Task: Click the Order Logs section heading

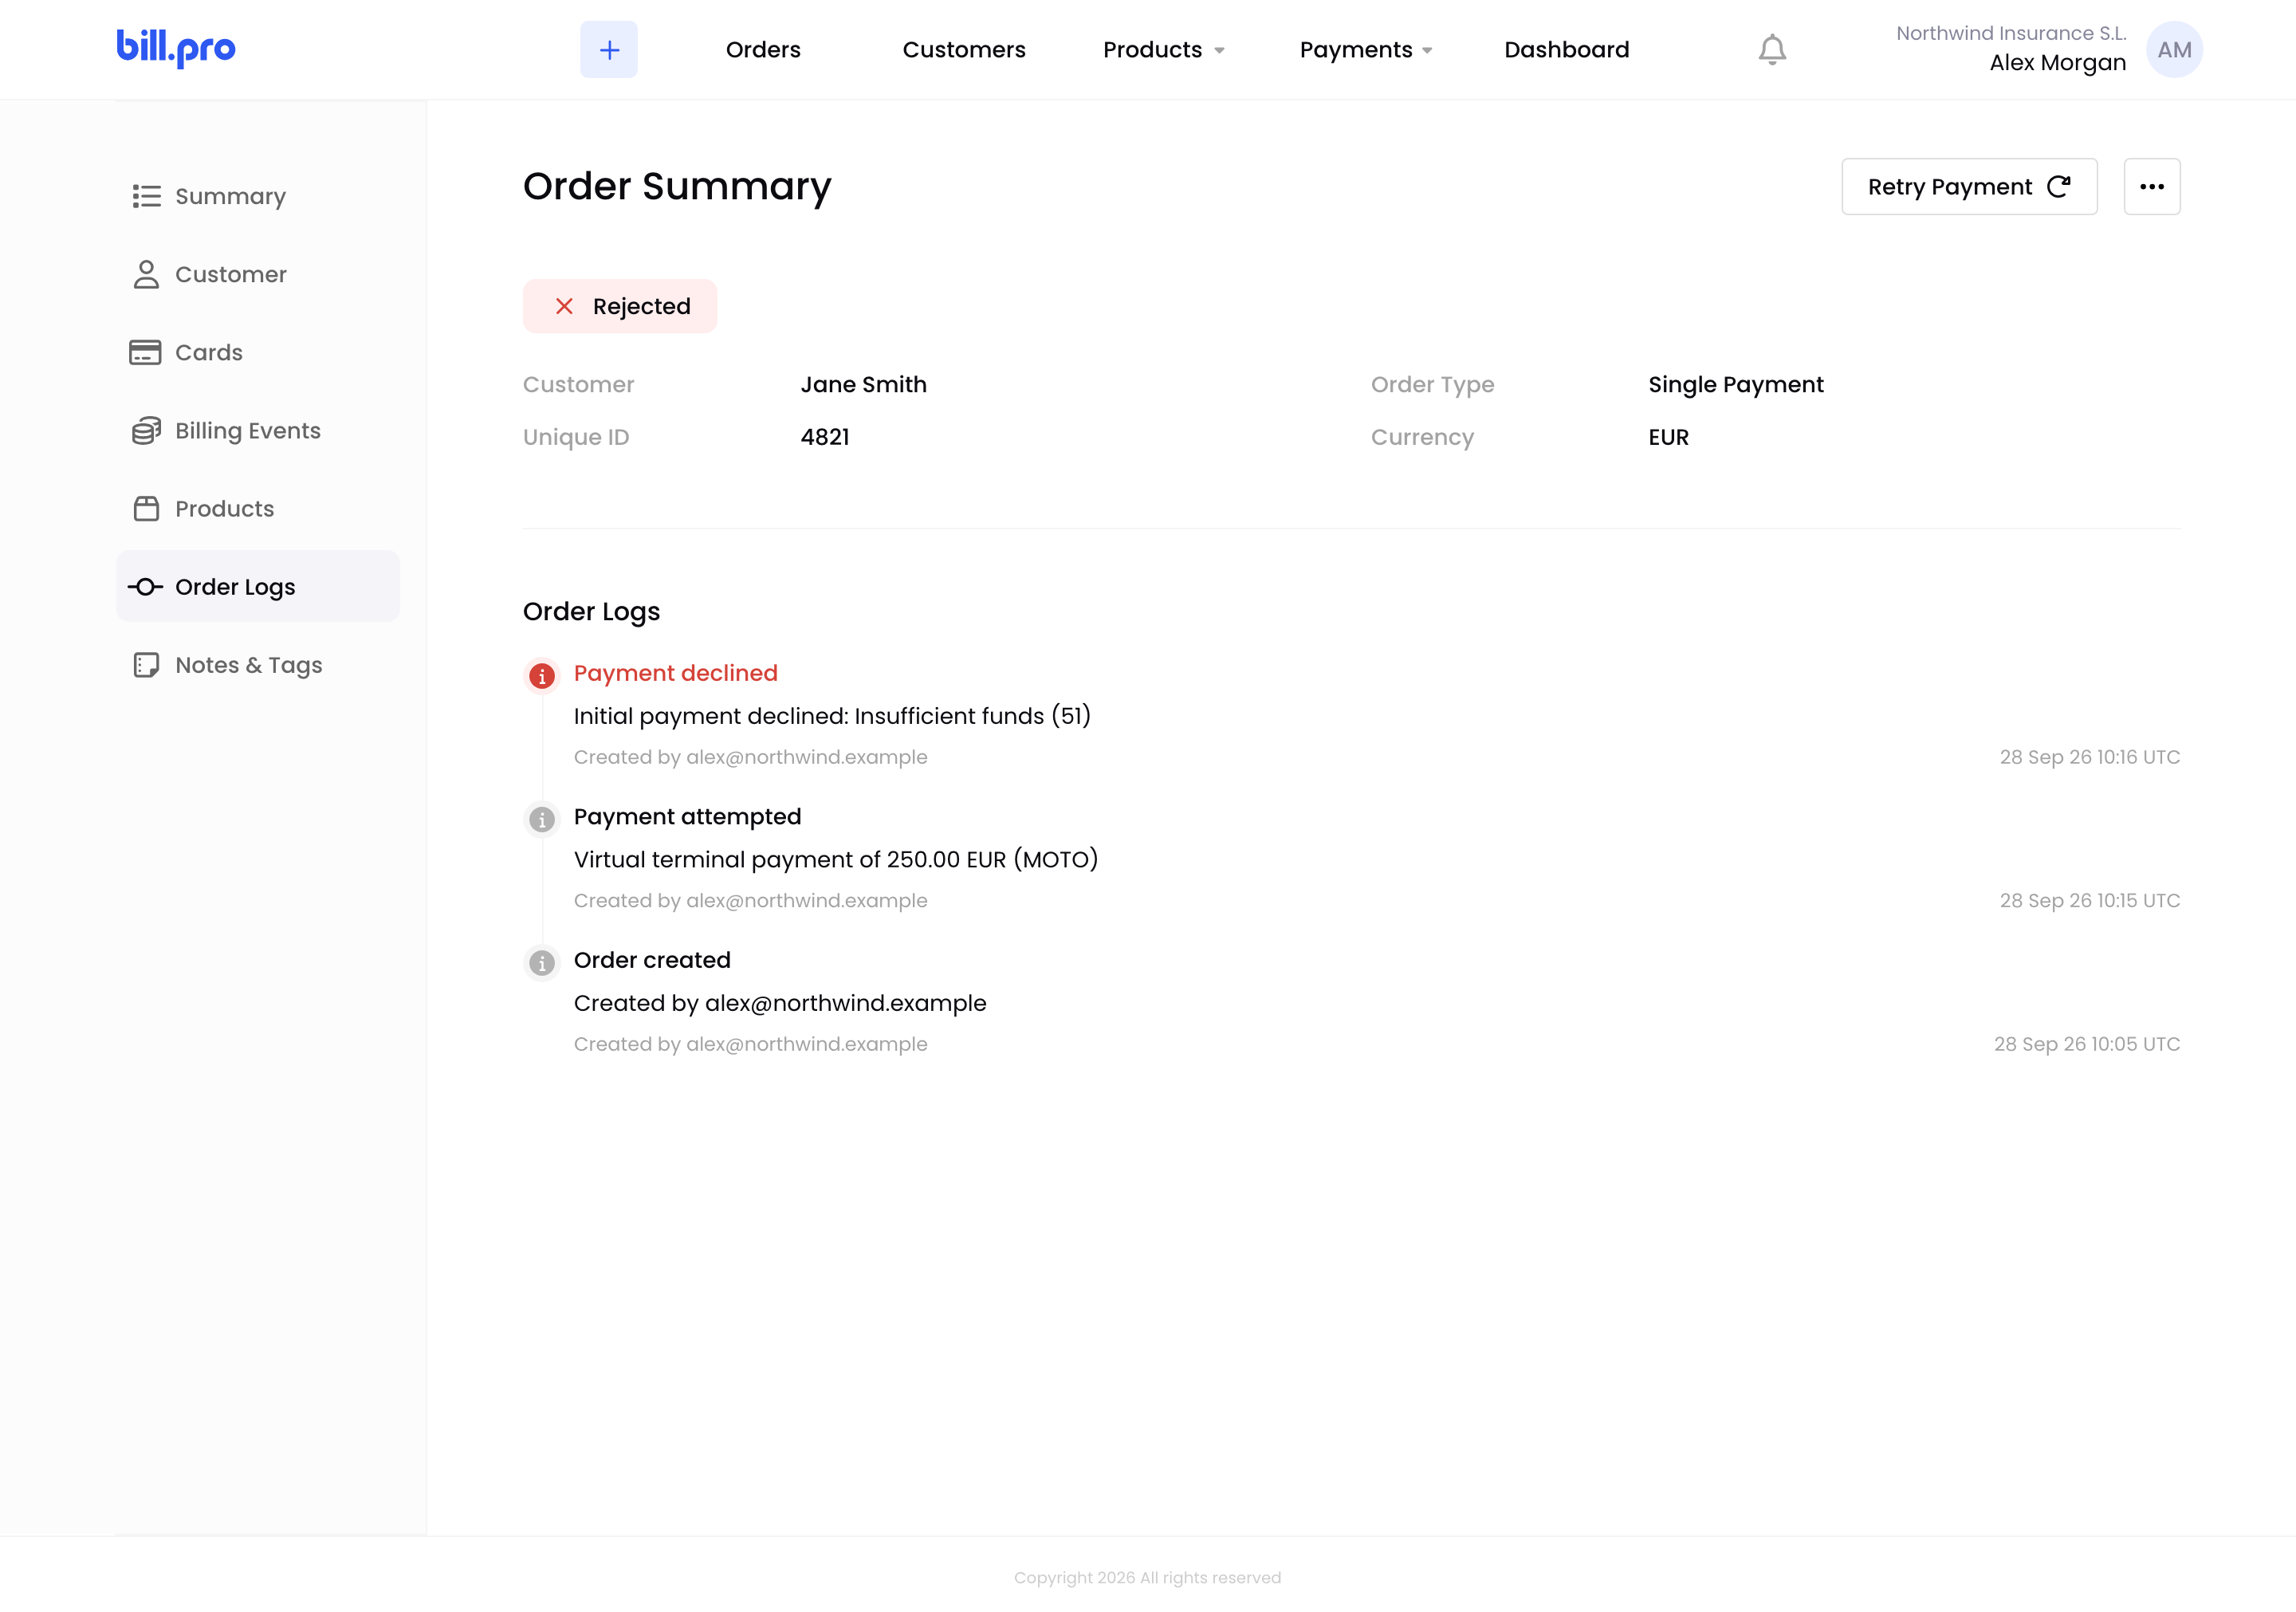Action: [591, 611]
